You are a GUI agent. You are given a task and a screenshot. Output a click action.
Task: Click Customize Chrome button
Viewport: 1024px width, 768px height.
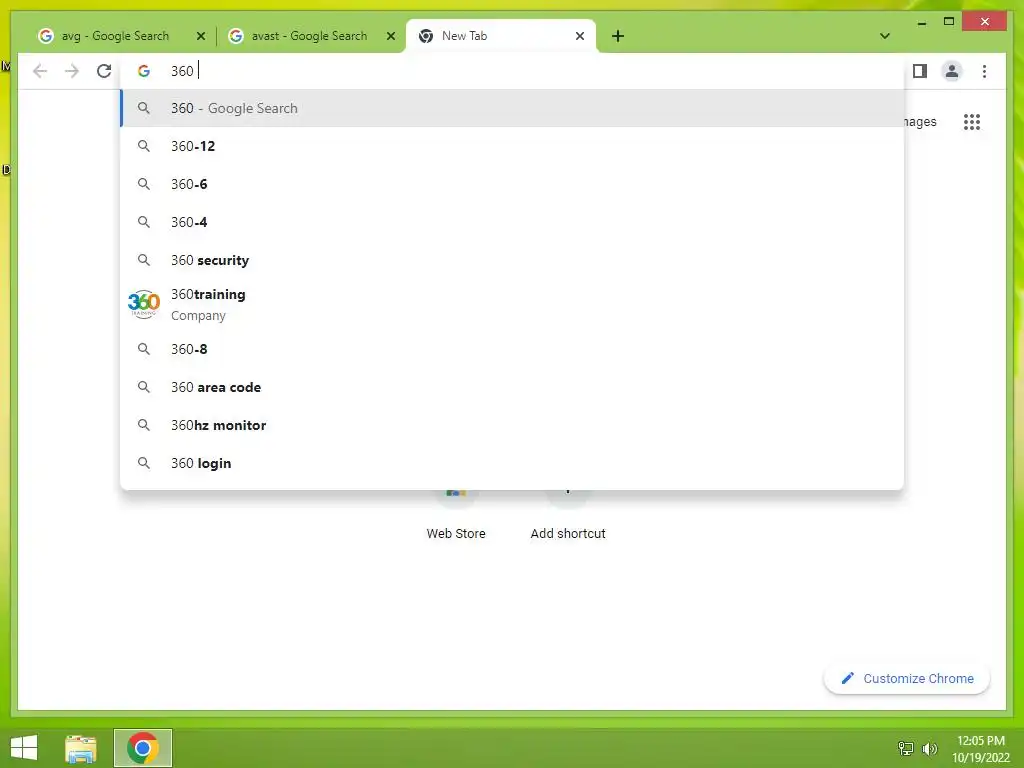(x=906, y=679)
